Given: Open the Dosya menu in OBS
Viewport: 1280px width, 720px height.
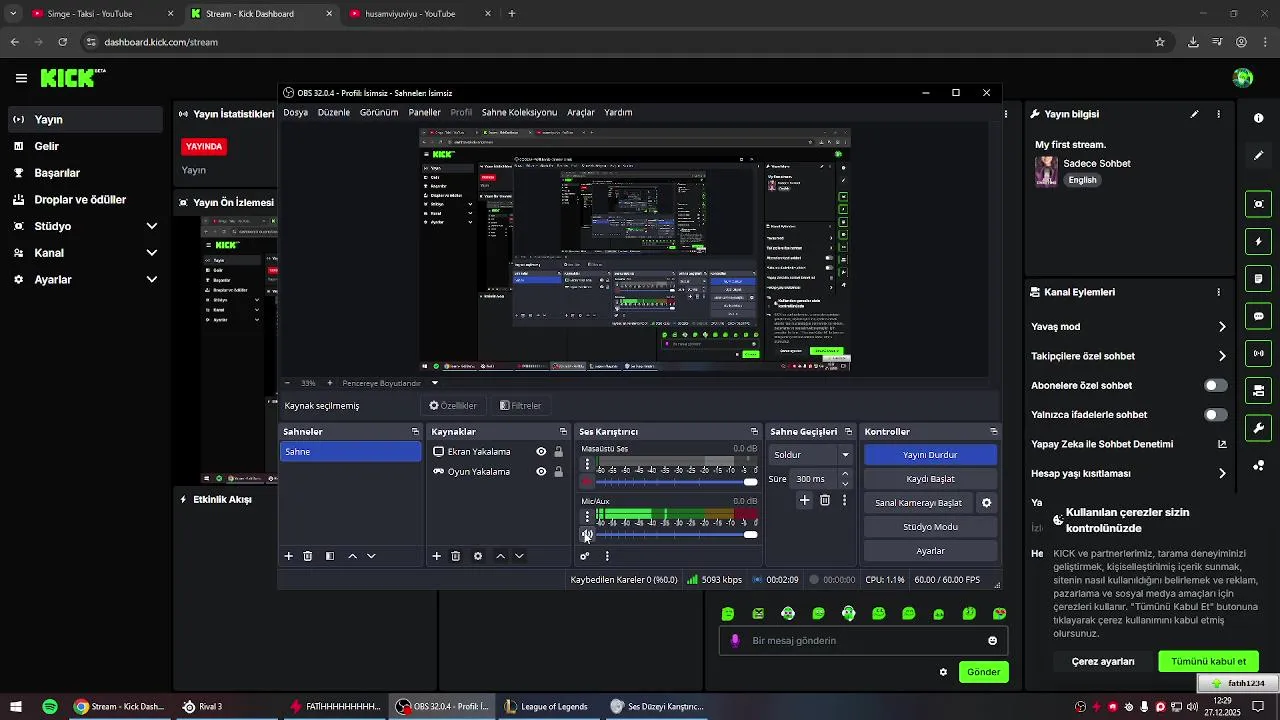Looking at the screenshot, I should point(296,113).
